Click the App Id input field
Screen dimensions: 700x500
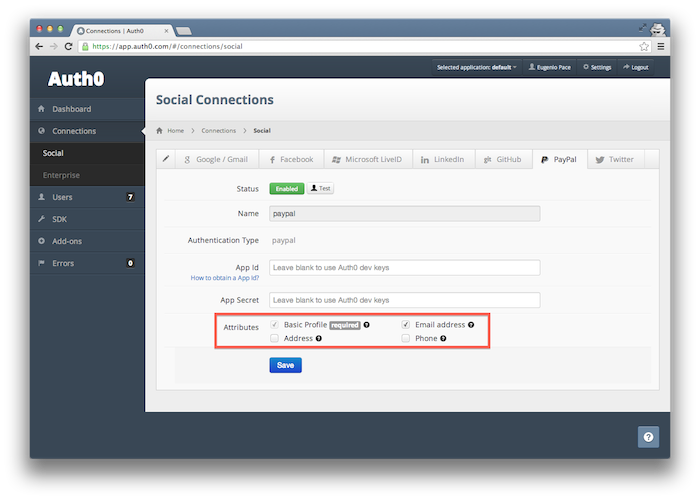(x=404, y=267)
